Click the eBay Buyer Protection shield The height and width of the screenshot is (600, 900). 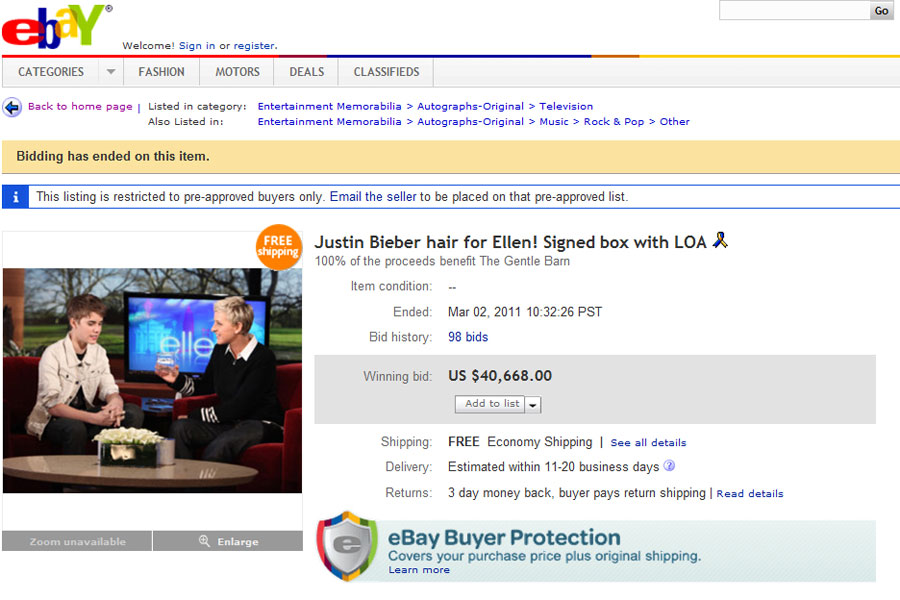[348, 546]
